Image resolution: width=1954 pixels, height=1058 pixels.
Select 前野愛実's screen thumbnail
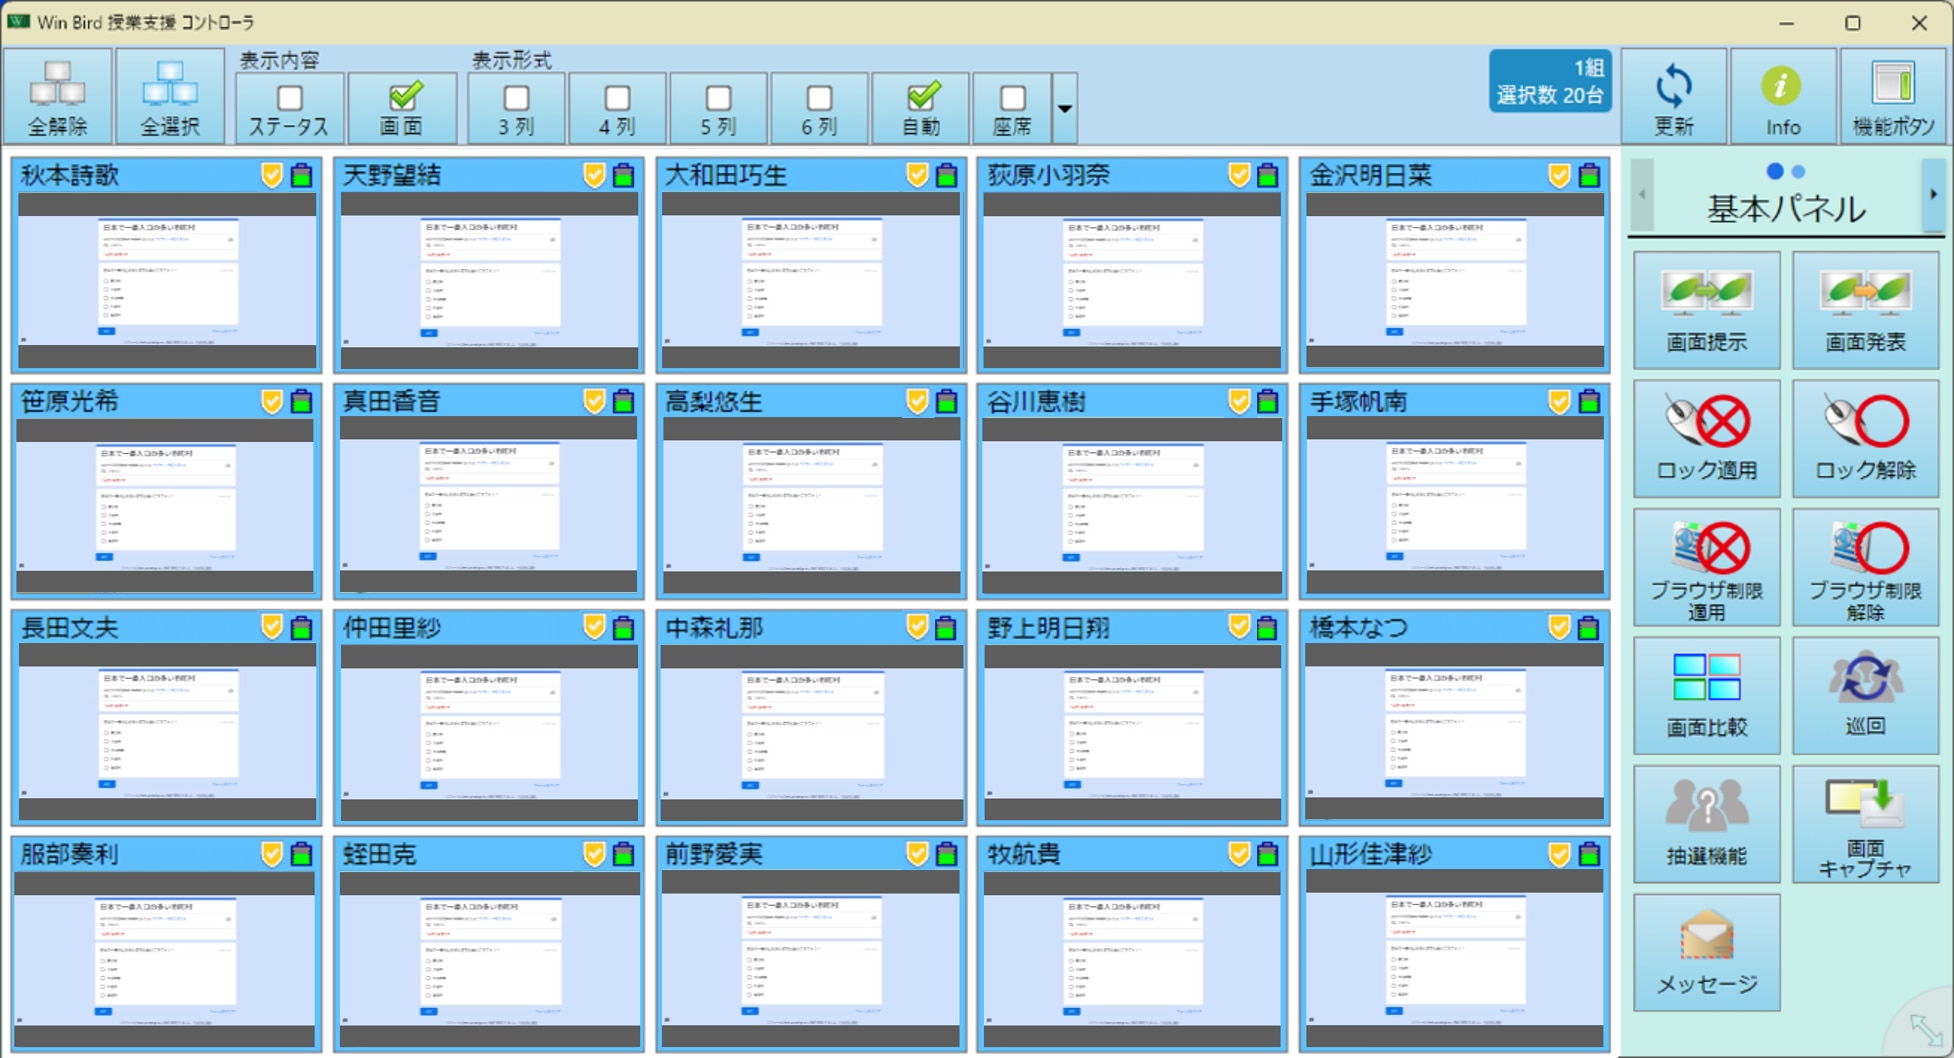(811, 960)
